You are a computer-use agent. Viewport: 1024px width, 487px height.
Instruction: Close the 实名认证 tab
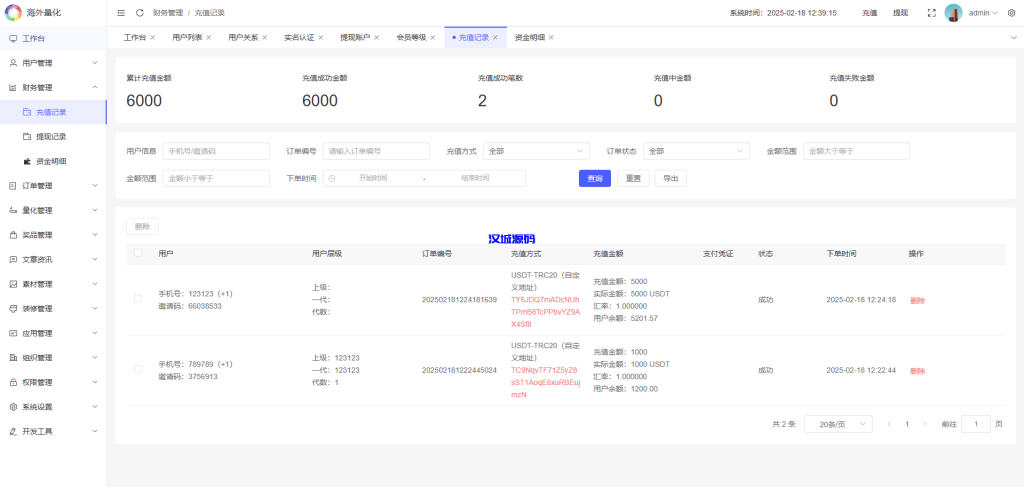(x=321, y=38)
